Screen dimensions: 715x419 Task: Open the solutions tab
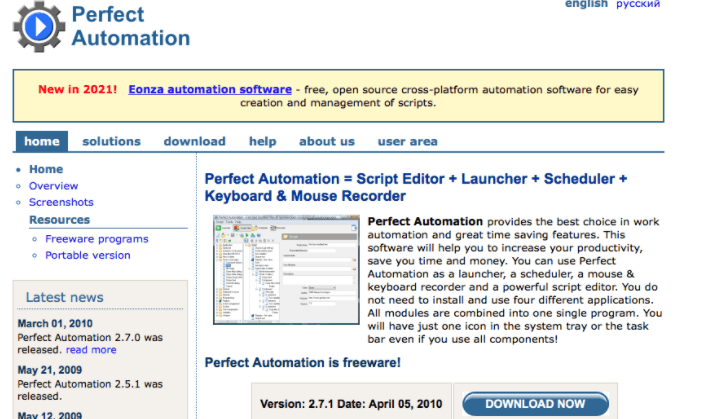111,141
